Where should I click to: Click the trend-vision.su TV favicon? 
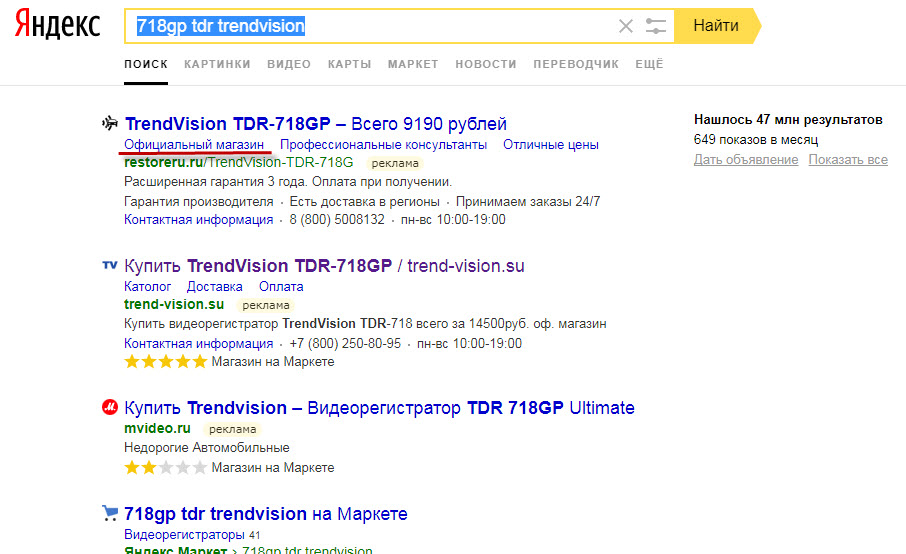coord(110,266)
